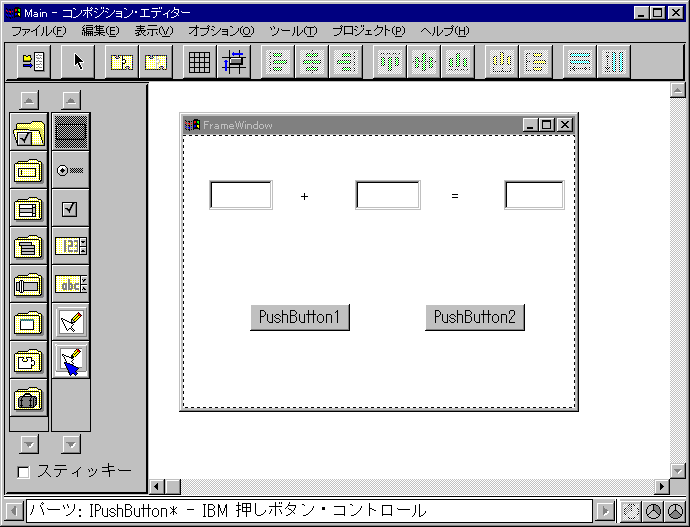Select the pencil part with blue cursor
This screenshot has height=527, width=690.
(x=71, y=361)
